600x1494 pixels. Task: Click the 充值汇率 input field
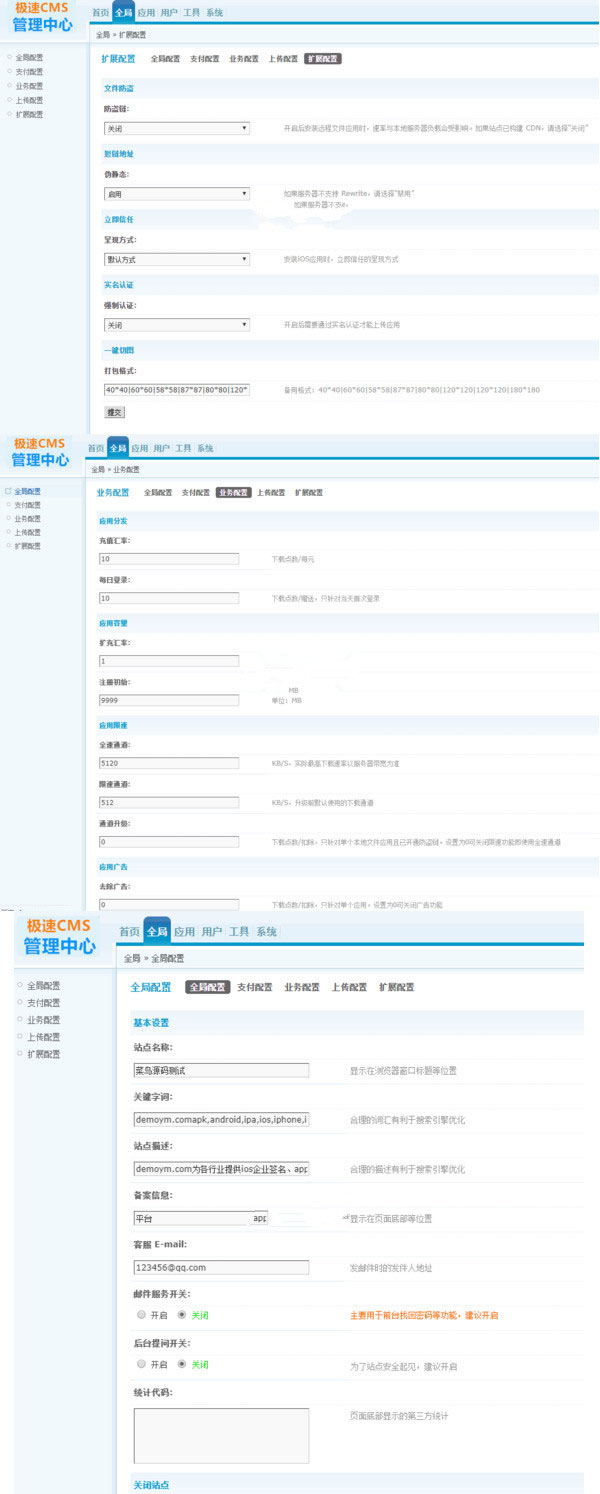(168, 559)
